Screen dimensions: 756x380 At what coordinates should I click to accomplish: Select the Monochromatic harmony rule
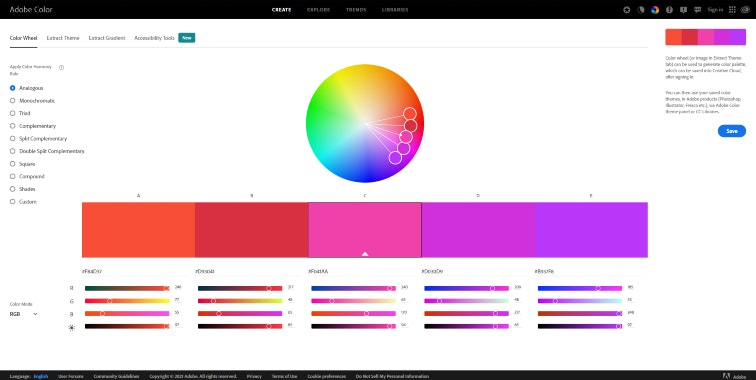[x=32, y=101]
